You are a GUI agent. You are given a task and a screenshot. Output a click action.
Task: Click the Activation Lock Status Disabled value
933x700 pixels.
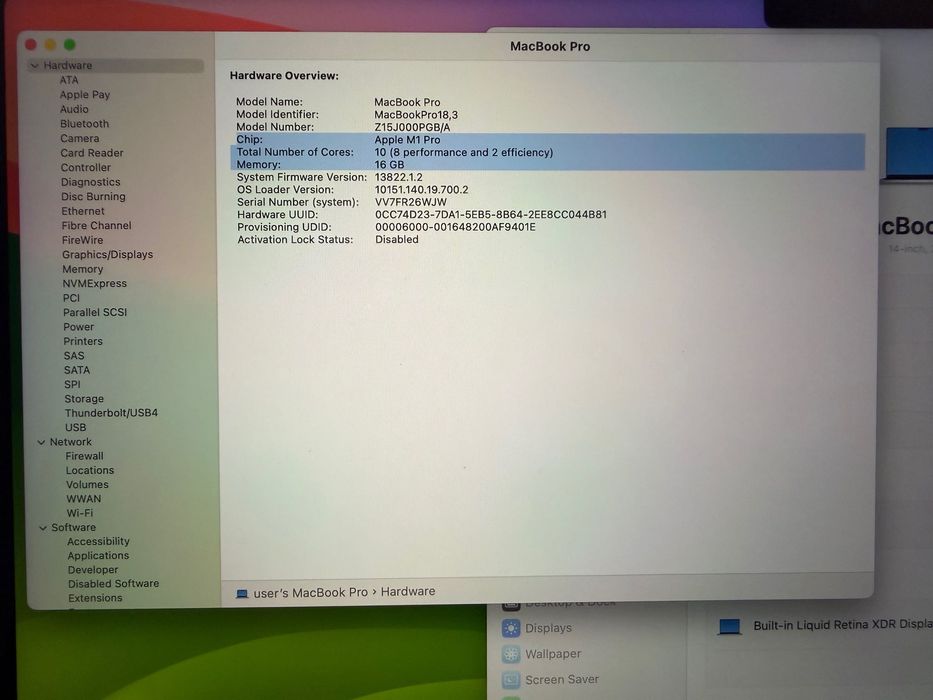coord(397,240)
